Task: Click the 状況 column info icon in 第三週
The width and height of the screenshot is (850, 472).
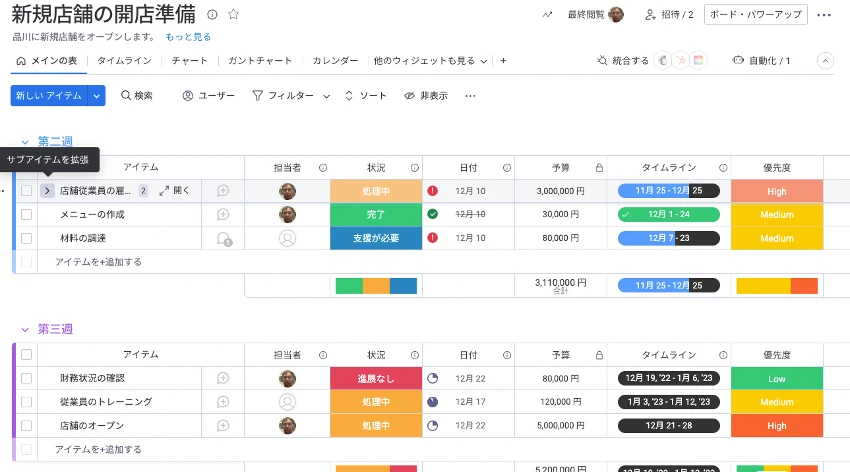Action: (415, 355)
